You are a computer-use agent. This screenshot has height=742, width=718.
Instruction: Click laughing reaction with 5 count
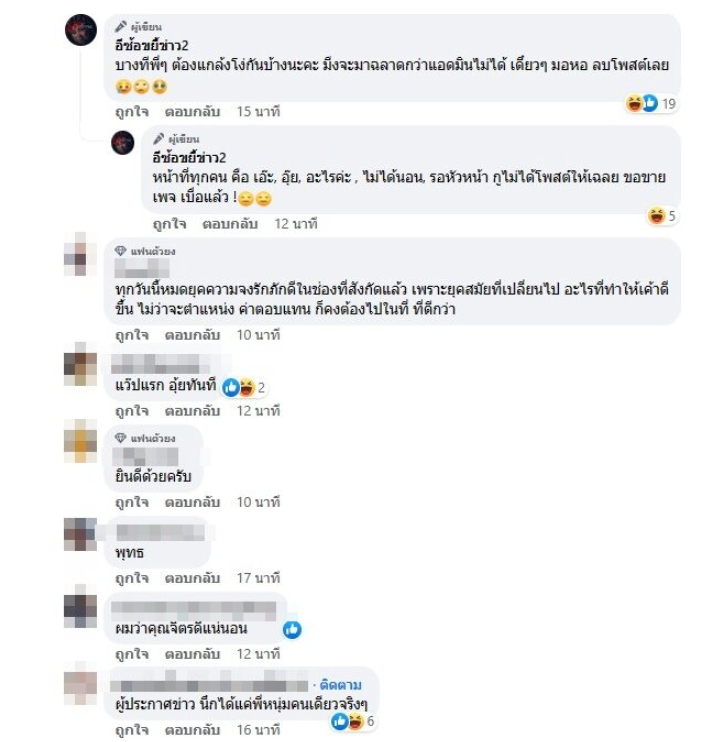pyautogui.click(x=656, y=216)
